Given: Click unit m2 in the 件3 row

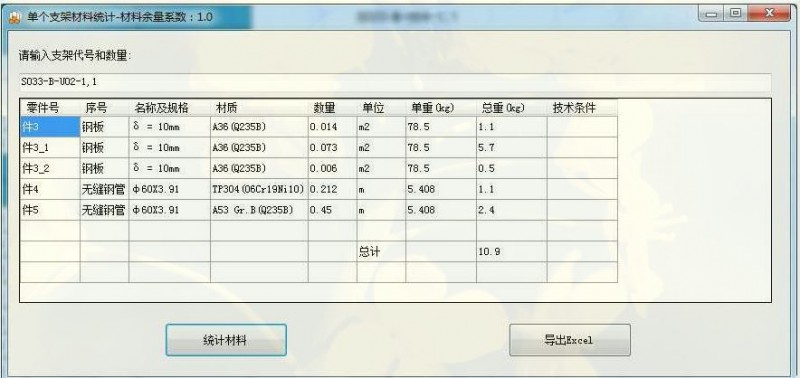Looking at the screenshot, I should click(381, 127).
